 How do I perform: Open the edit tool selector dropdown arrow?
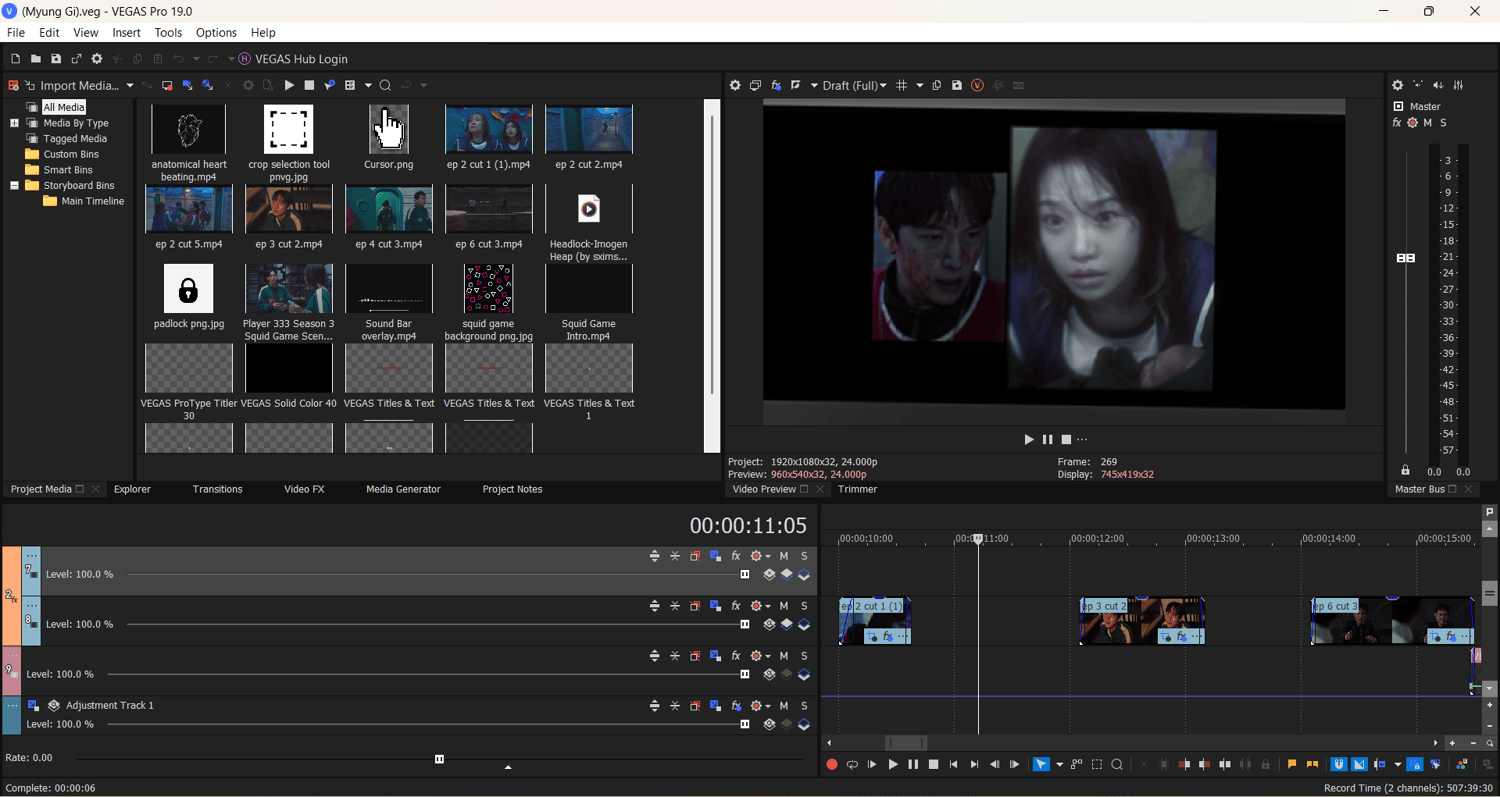pos(1059,765)
